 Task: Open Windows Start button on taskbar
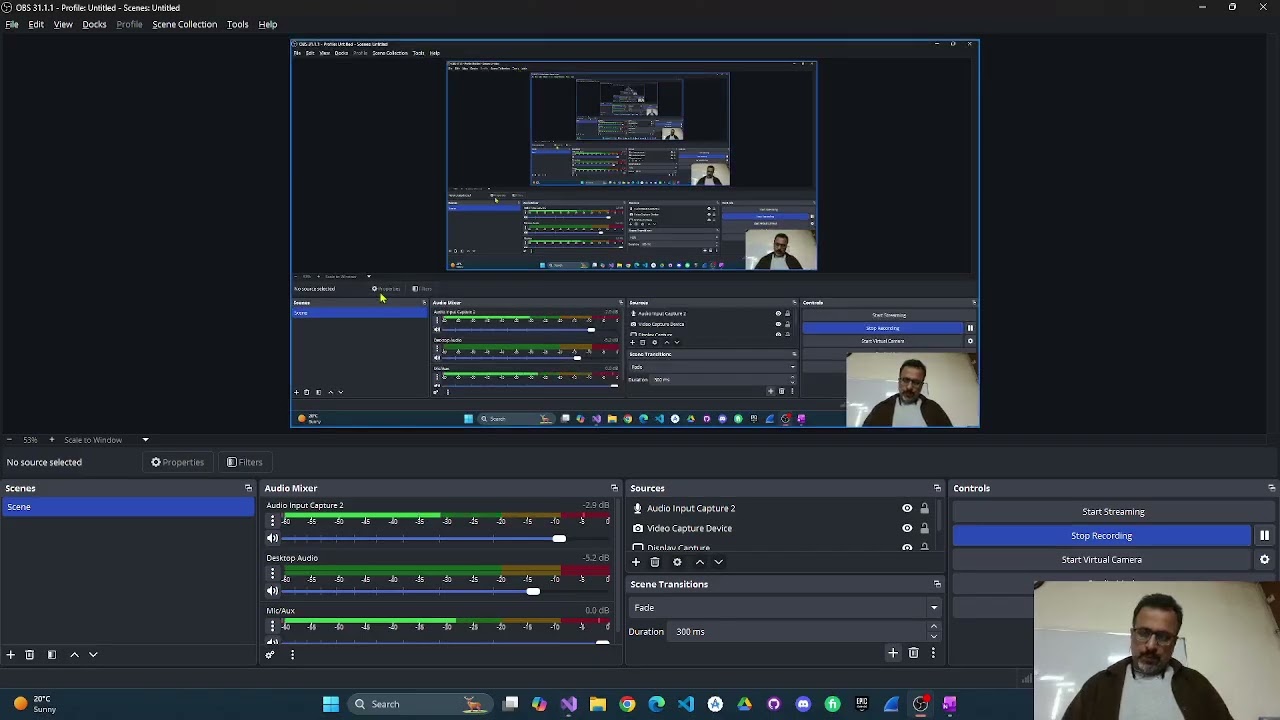point(330,704)
